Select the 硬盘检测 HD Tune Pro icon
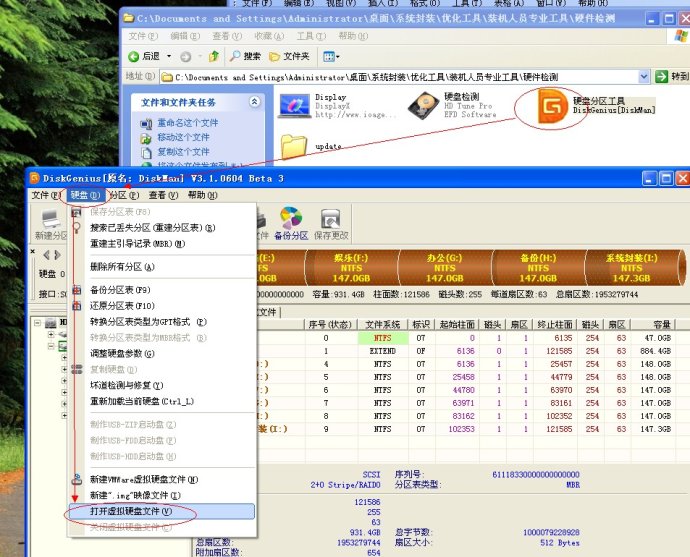Screen dimensions: 690x557 (423, 106)
